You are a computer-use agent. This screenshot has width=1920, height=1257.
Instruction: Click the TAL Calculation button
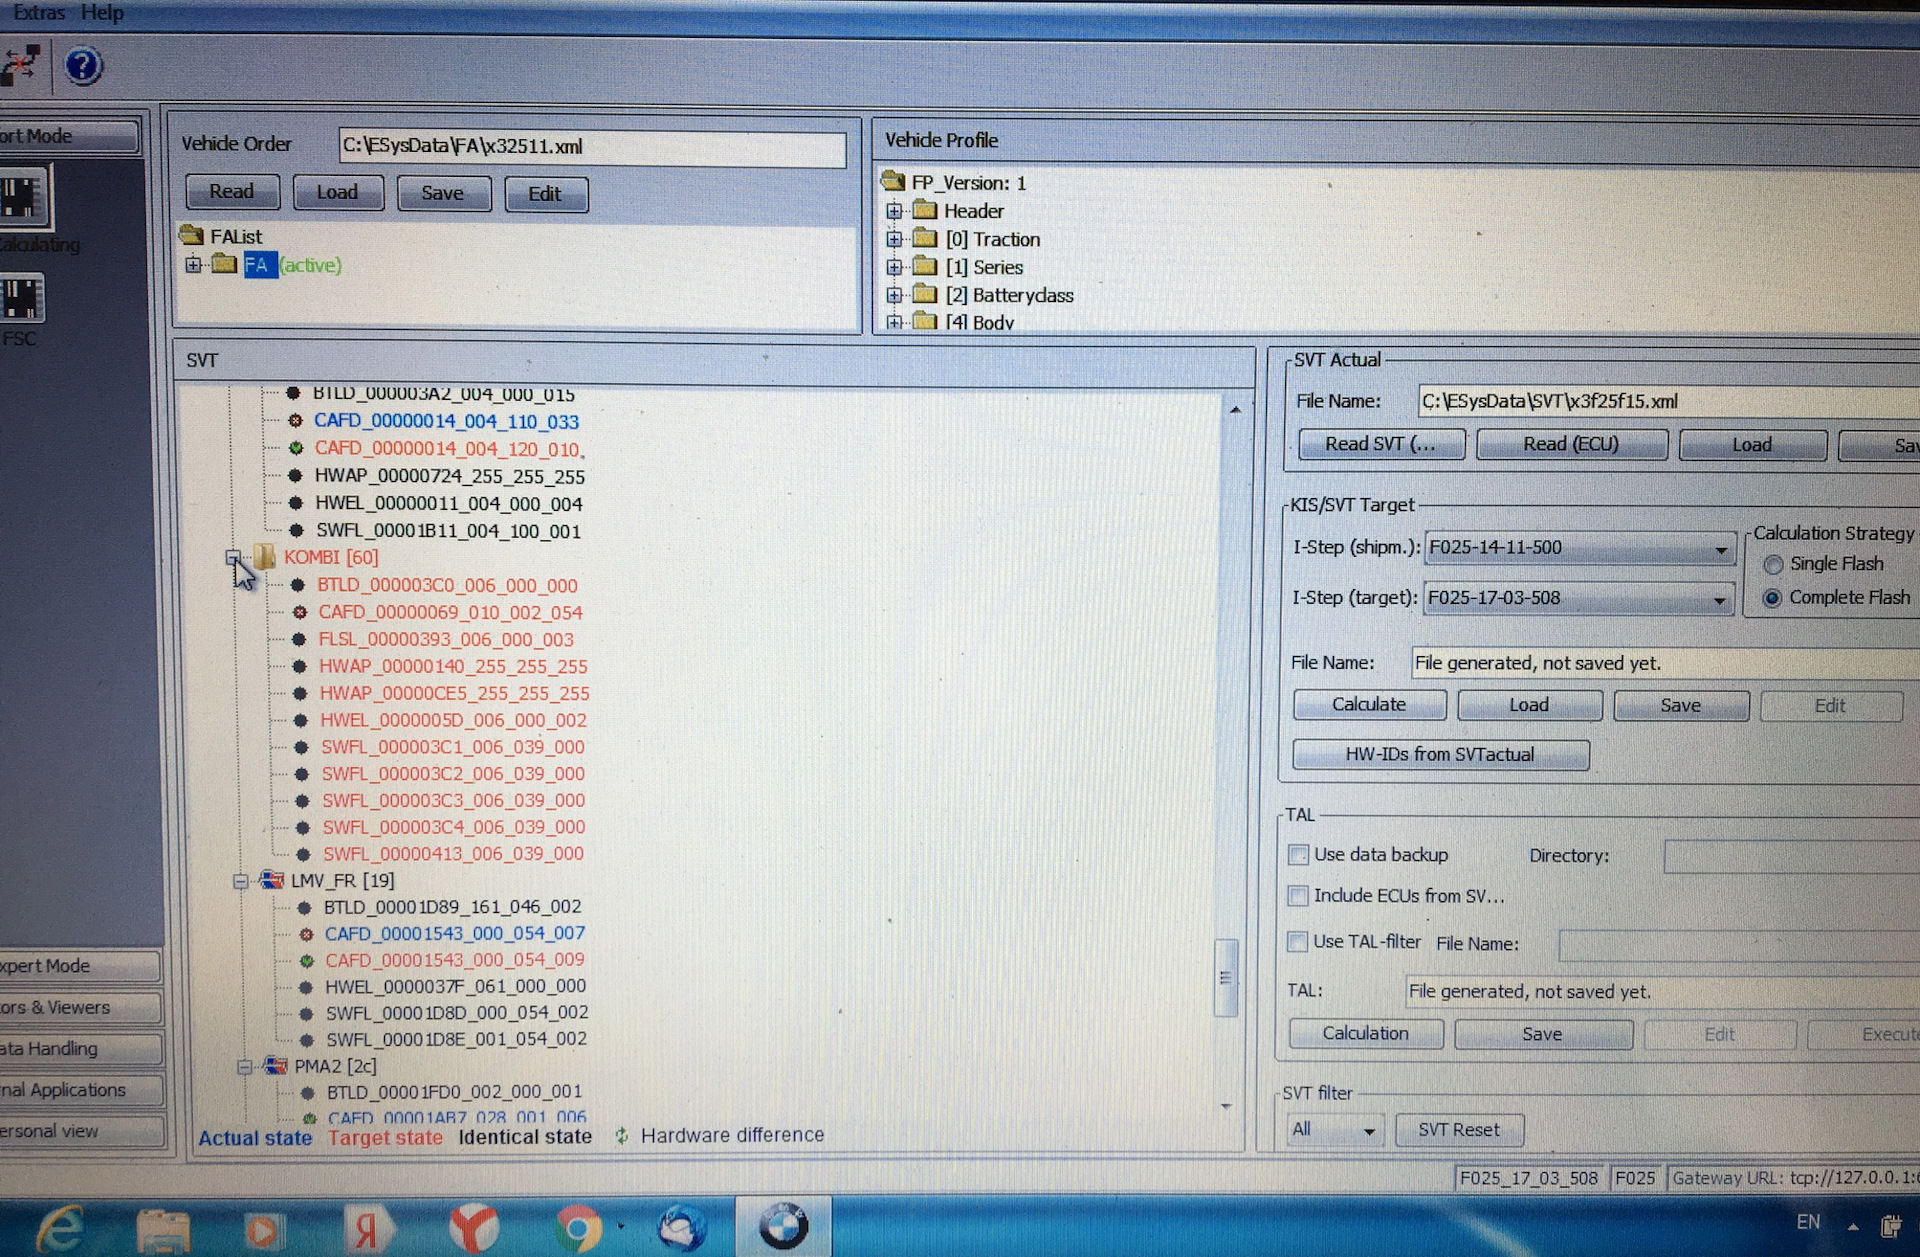point(1366,1034)
